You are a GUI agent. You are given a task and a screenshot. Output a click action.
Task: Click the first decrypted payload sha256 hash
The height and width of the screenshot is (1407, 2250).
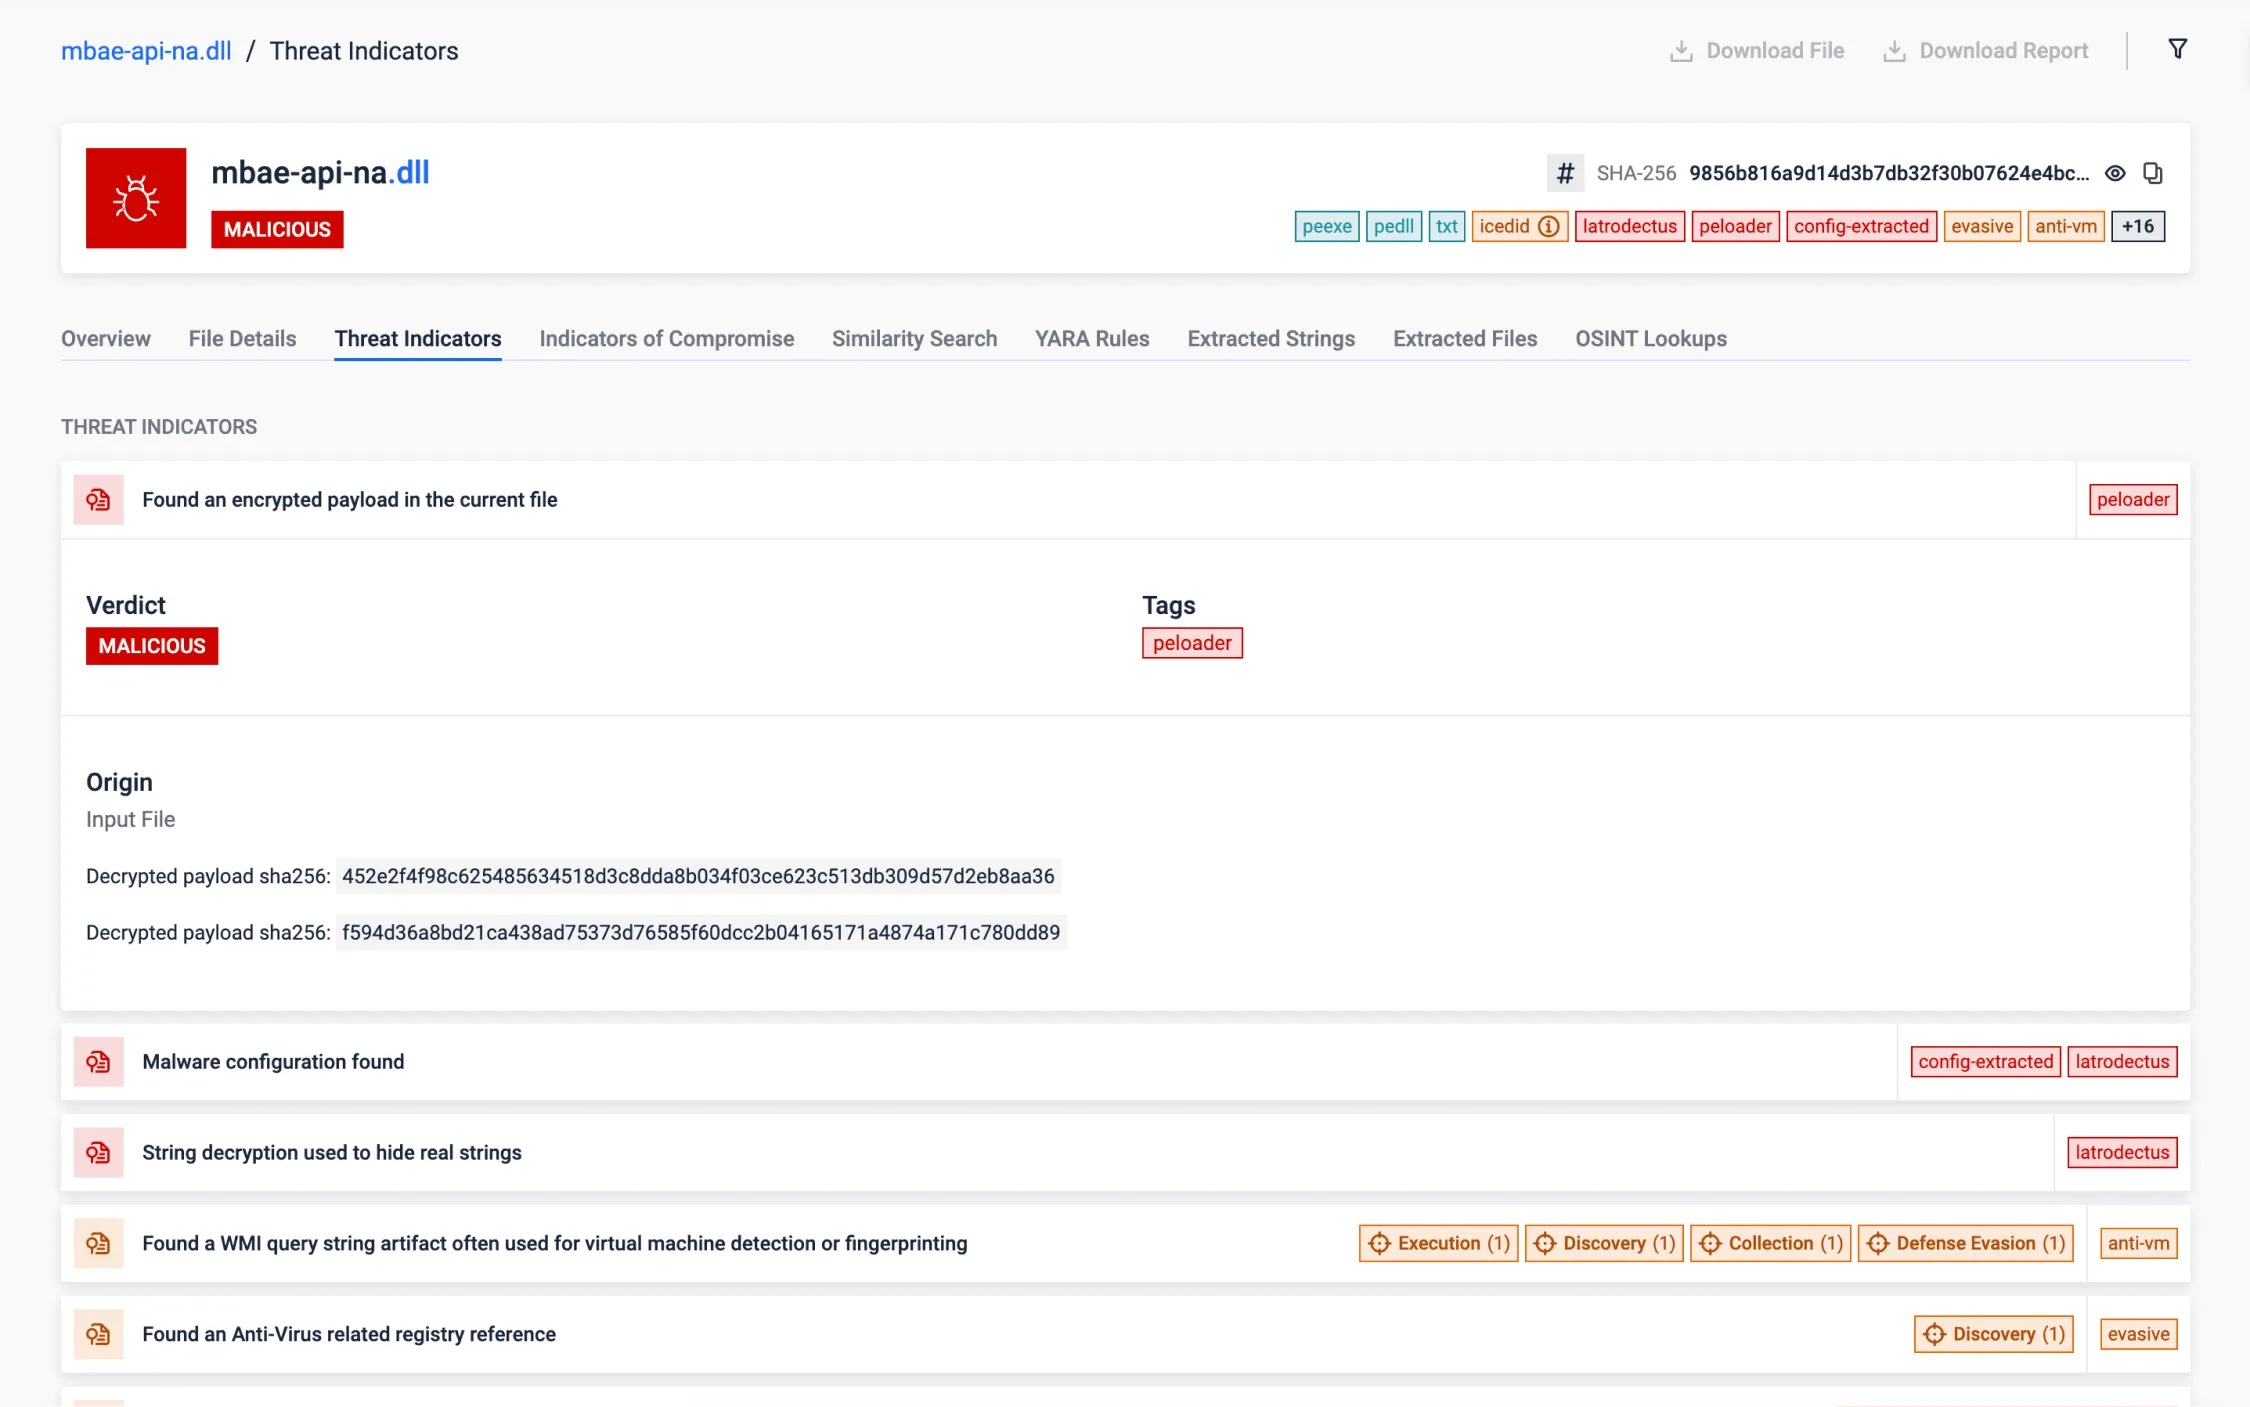tap(697, 876)
